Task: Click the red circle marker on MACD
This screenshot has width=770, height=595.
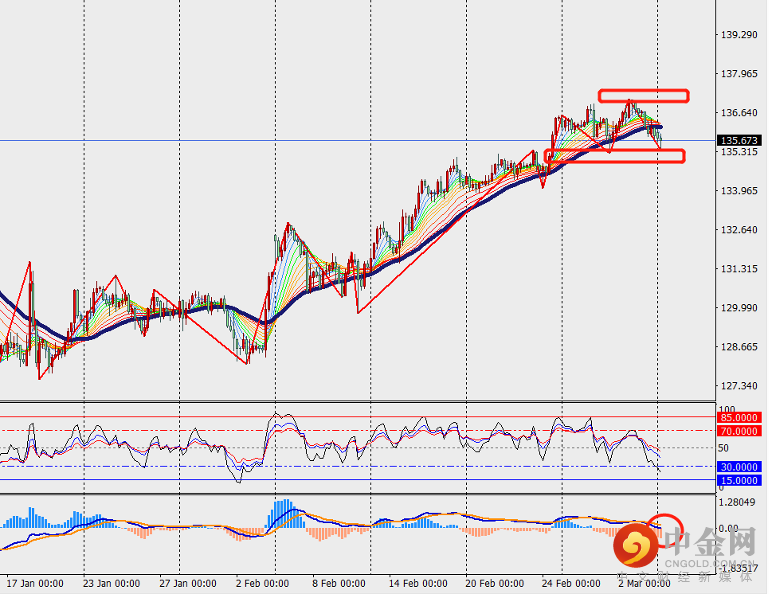Action: tap(663, 523)
